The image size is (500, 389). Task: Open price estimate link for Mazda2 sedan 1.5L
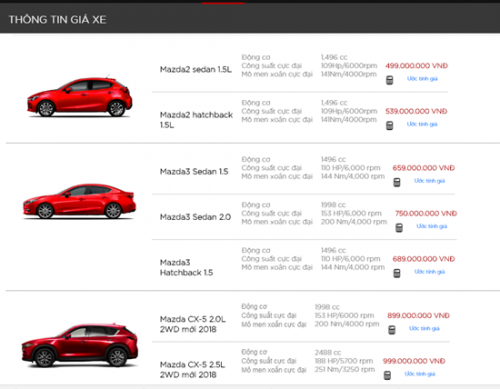[422, 79]
